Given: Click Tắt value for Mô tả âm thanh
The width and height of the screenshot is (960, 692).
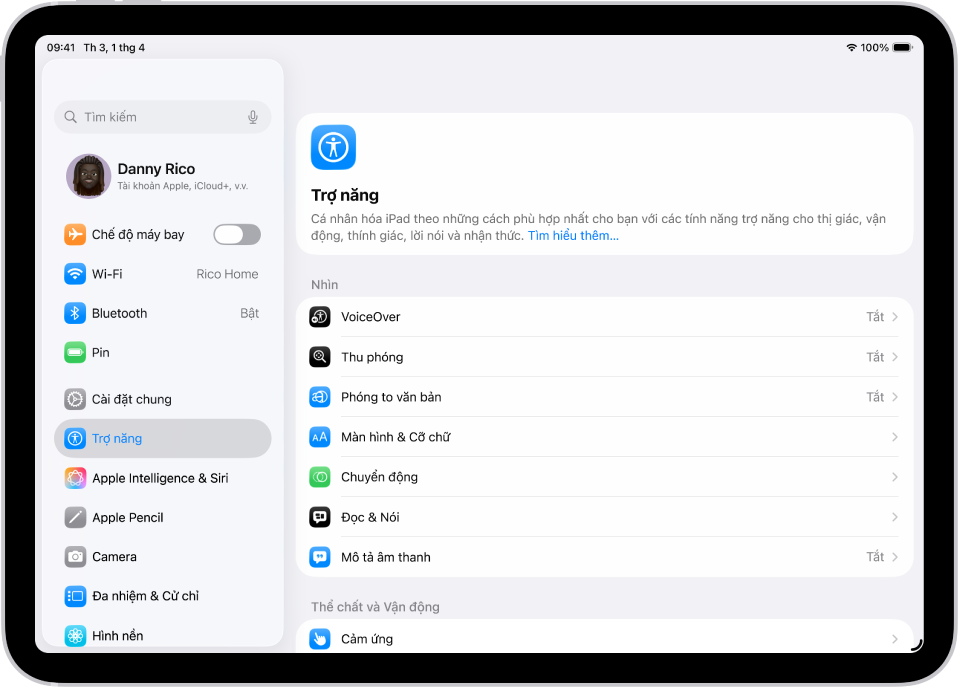Looking at the screenshot, I should [875, 557].
